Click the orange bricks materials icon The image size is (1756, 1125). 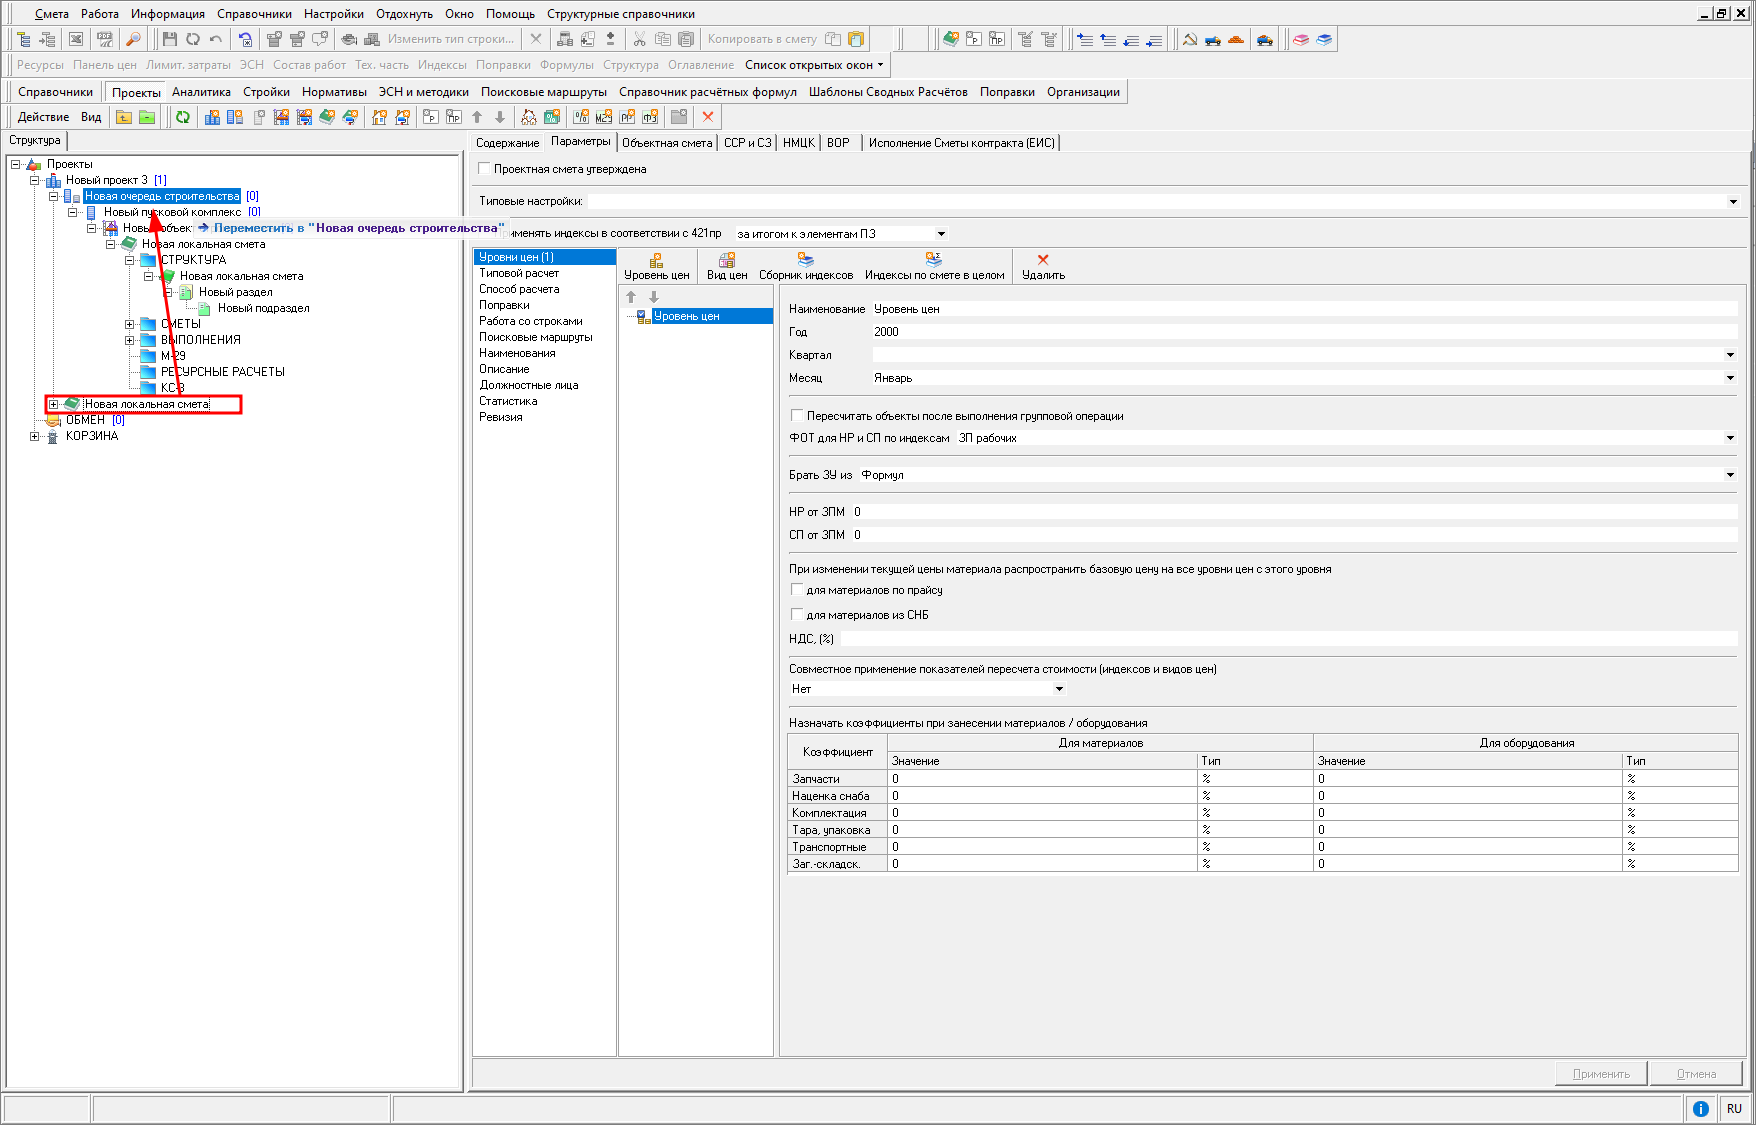1236,39
